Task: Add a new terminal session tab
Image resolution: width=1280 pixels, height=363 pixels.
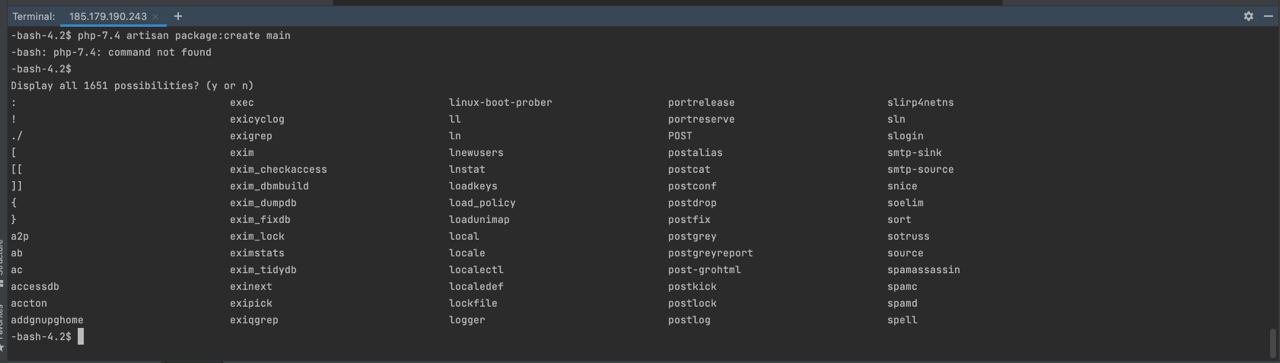Action: [x=178, y=16]
